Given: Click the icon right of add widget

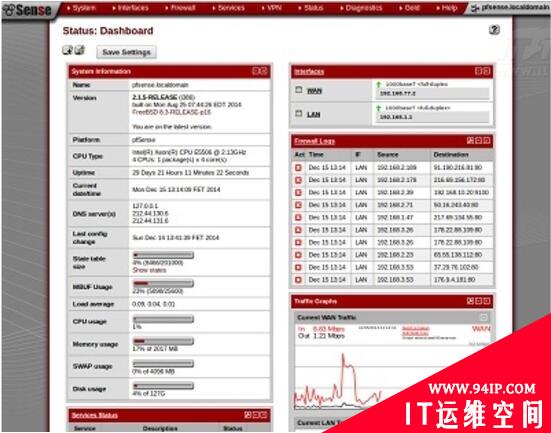Looking at the screenshot, I should 80,50.
